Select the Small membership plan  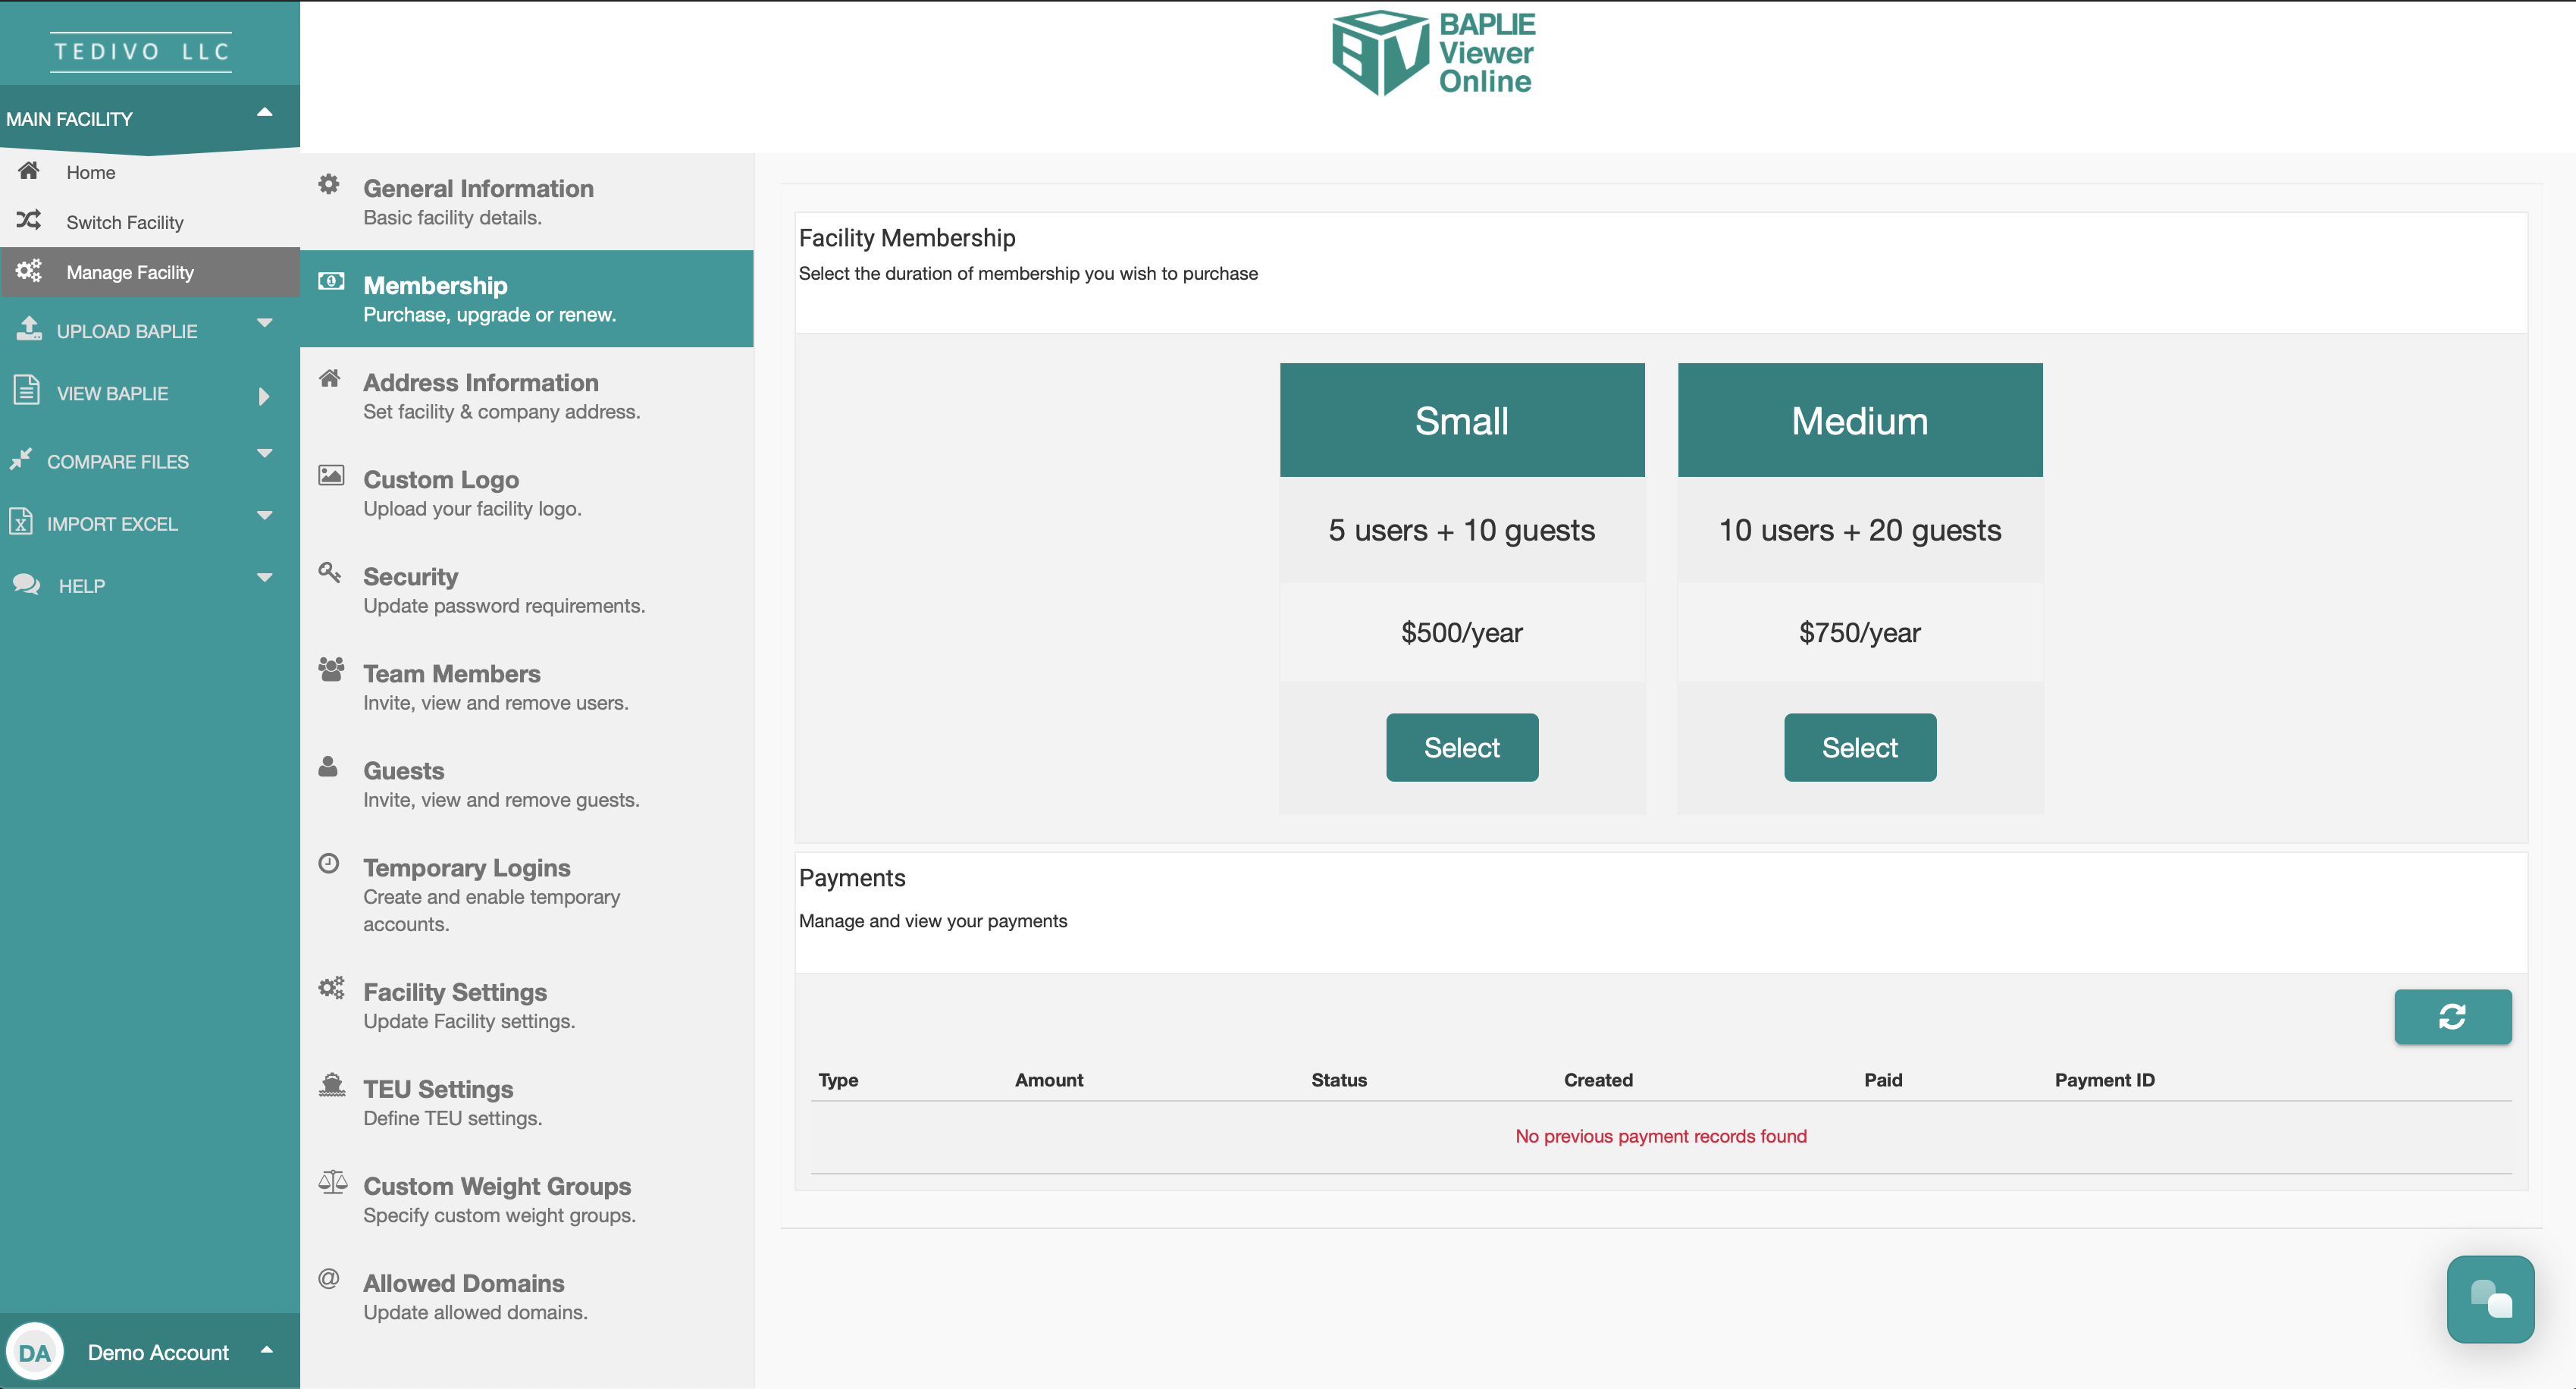point(1461,747)
